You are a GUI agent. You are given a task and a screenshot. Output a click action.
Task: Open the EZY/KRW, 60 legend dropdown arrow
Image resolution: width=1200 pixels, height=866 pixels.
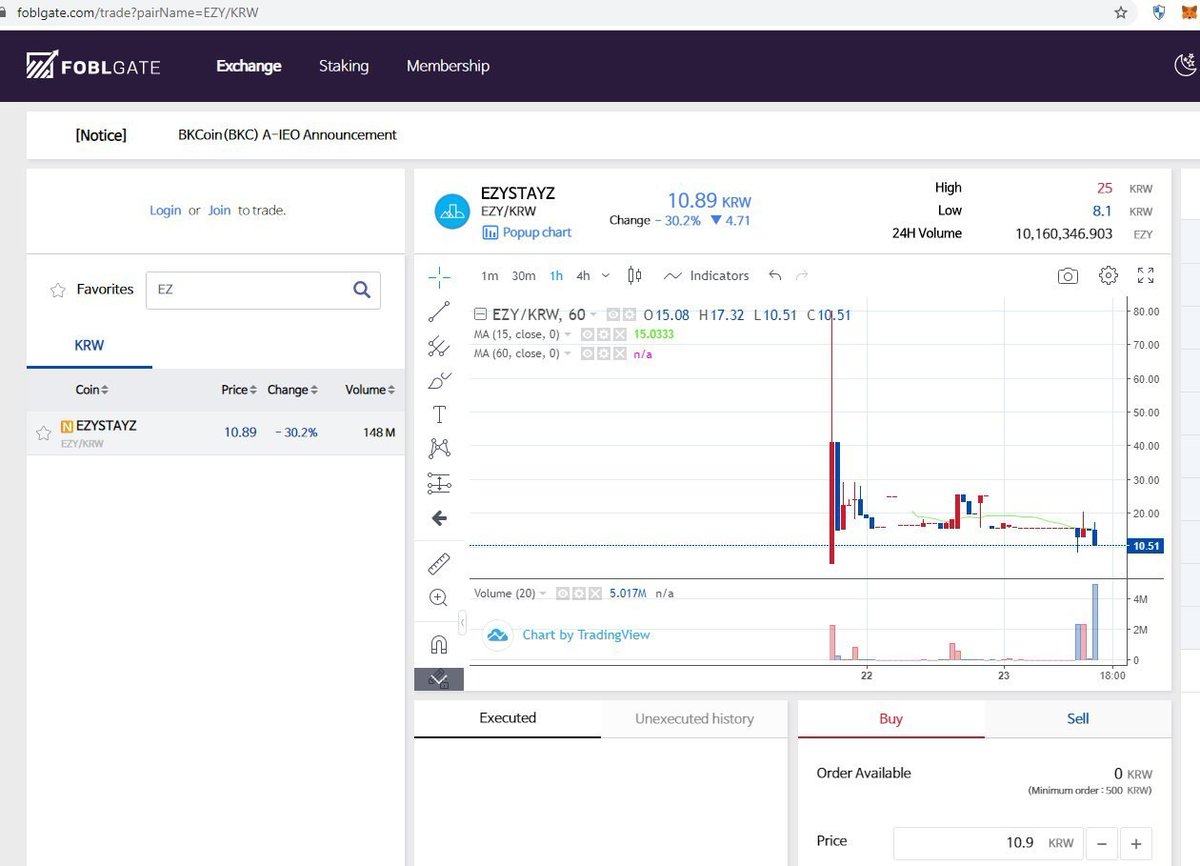594,315
